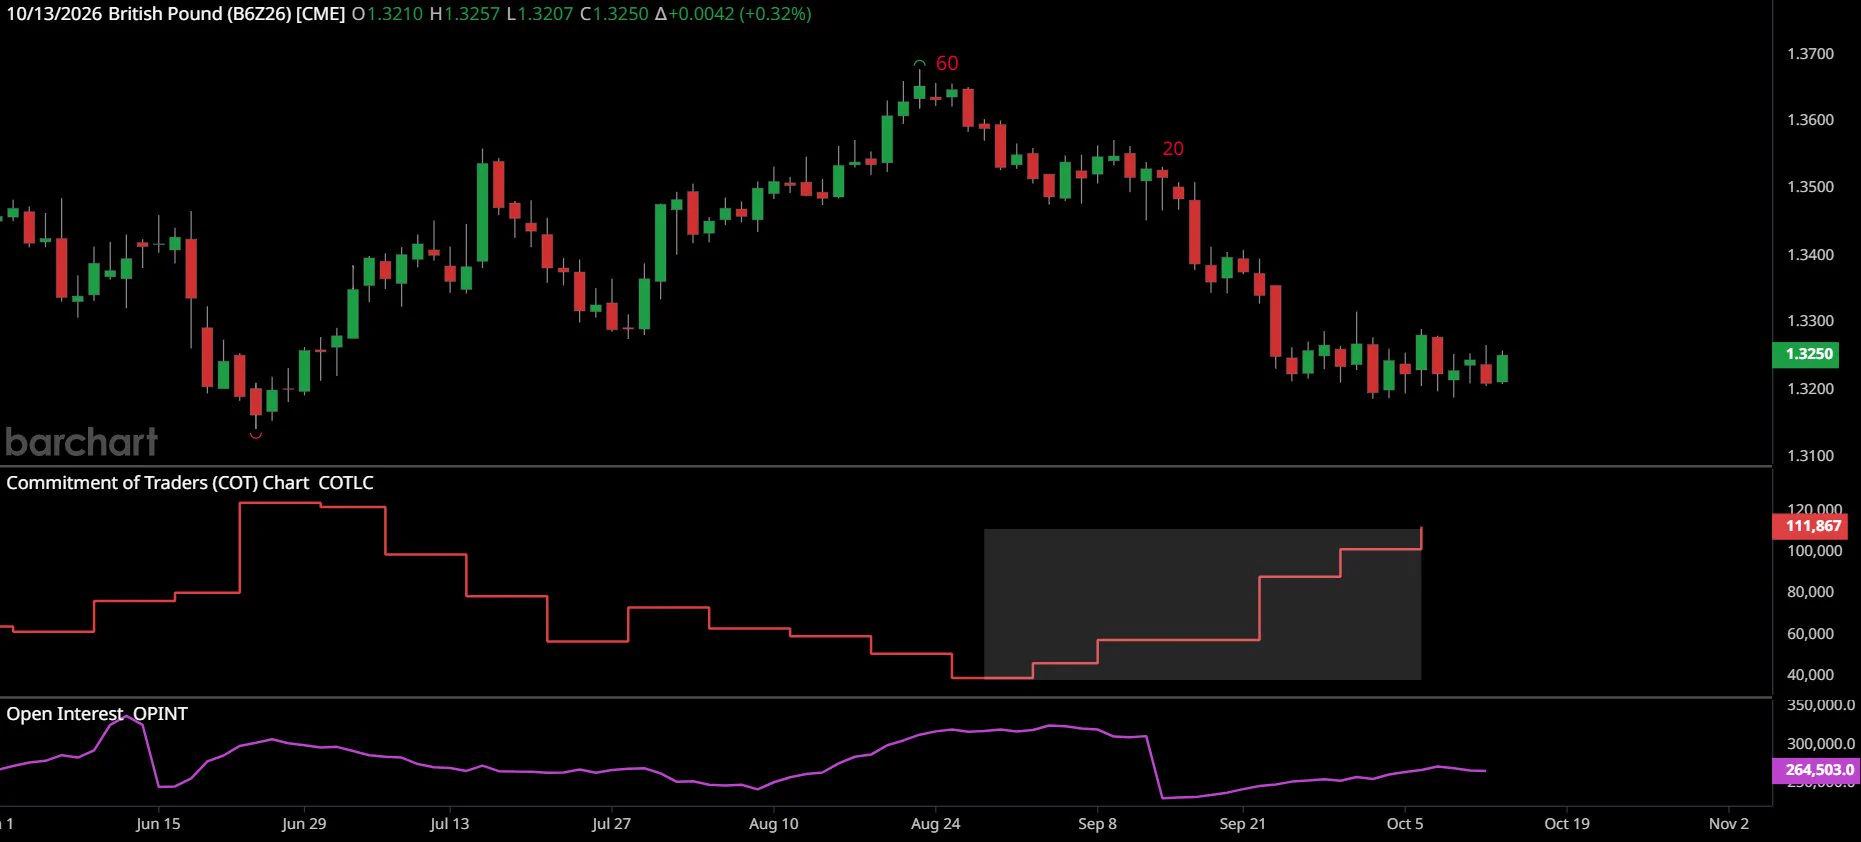Click the Nov 2 date on the time axis
Screen dimensions: 1861x842
(x=1729, y=824)
